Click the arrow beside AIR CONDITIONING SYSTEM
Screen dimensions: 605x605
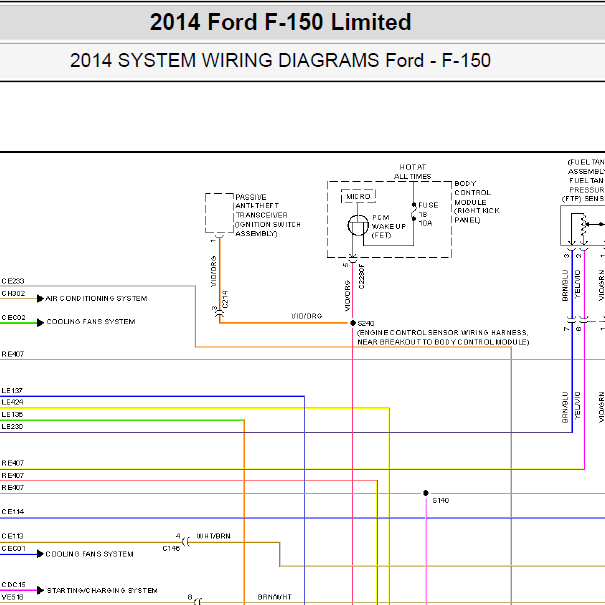[x=40, y=299]
